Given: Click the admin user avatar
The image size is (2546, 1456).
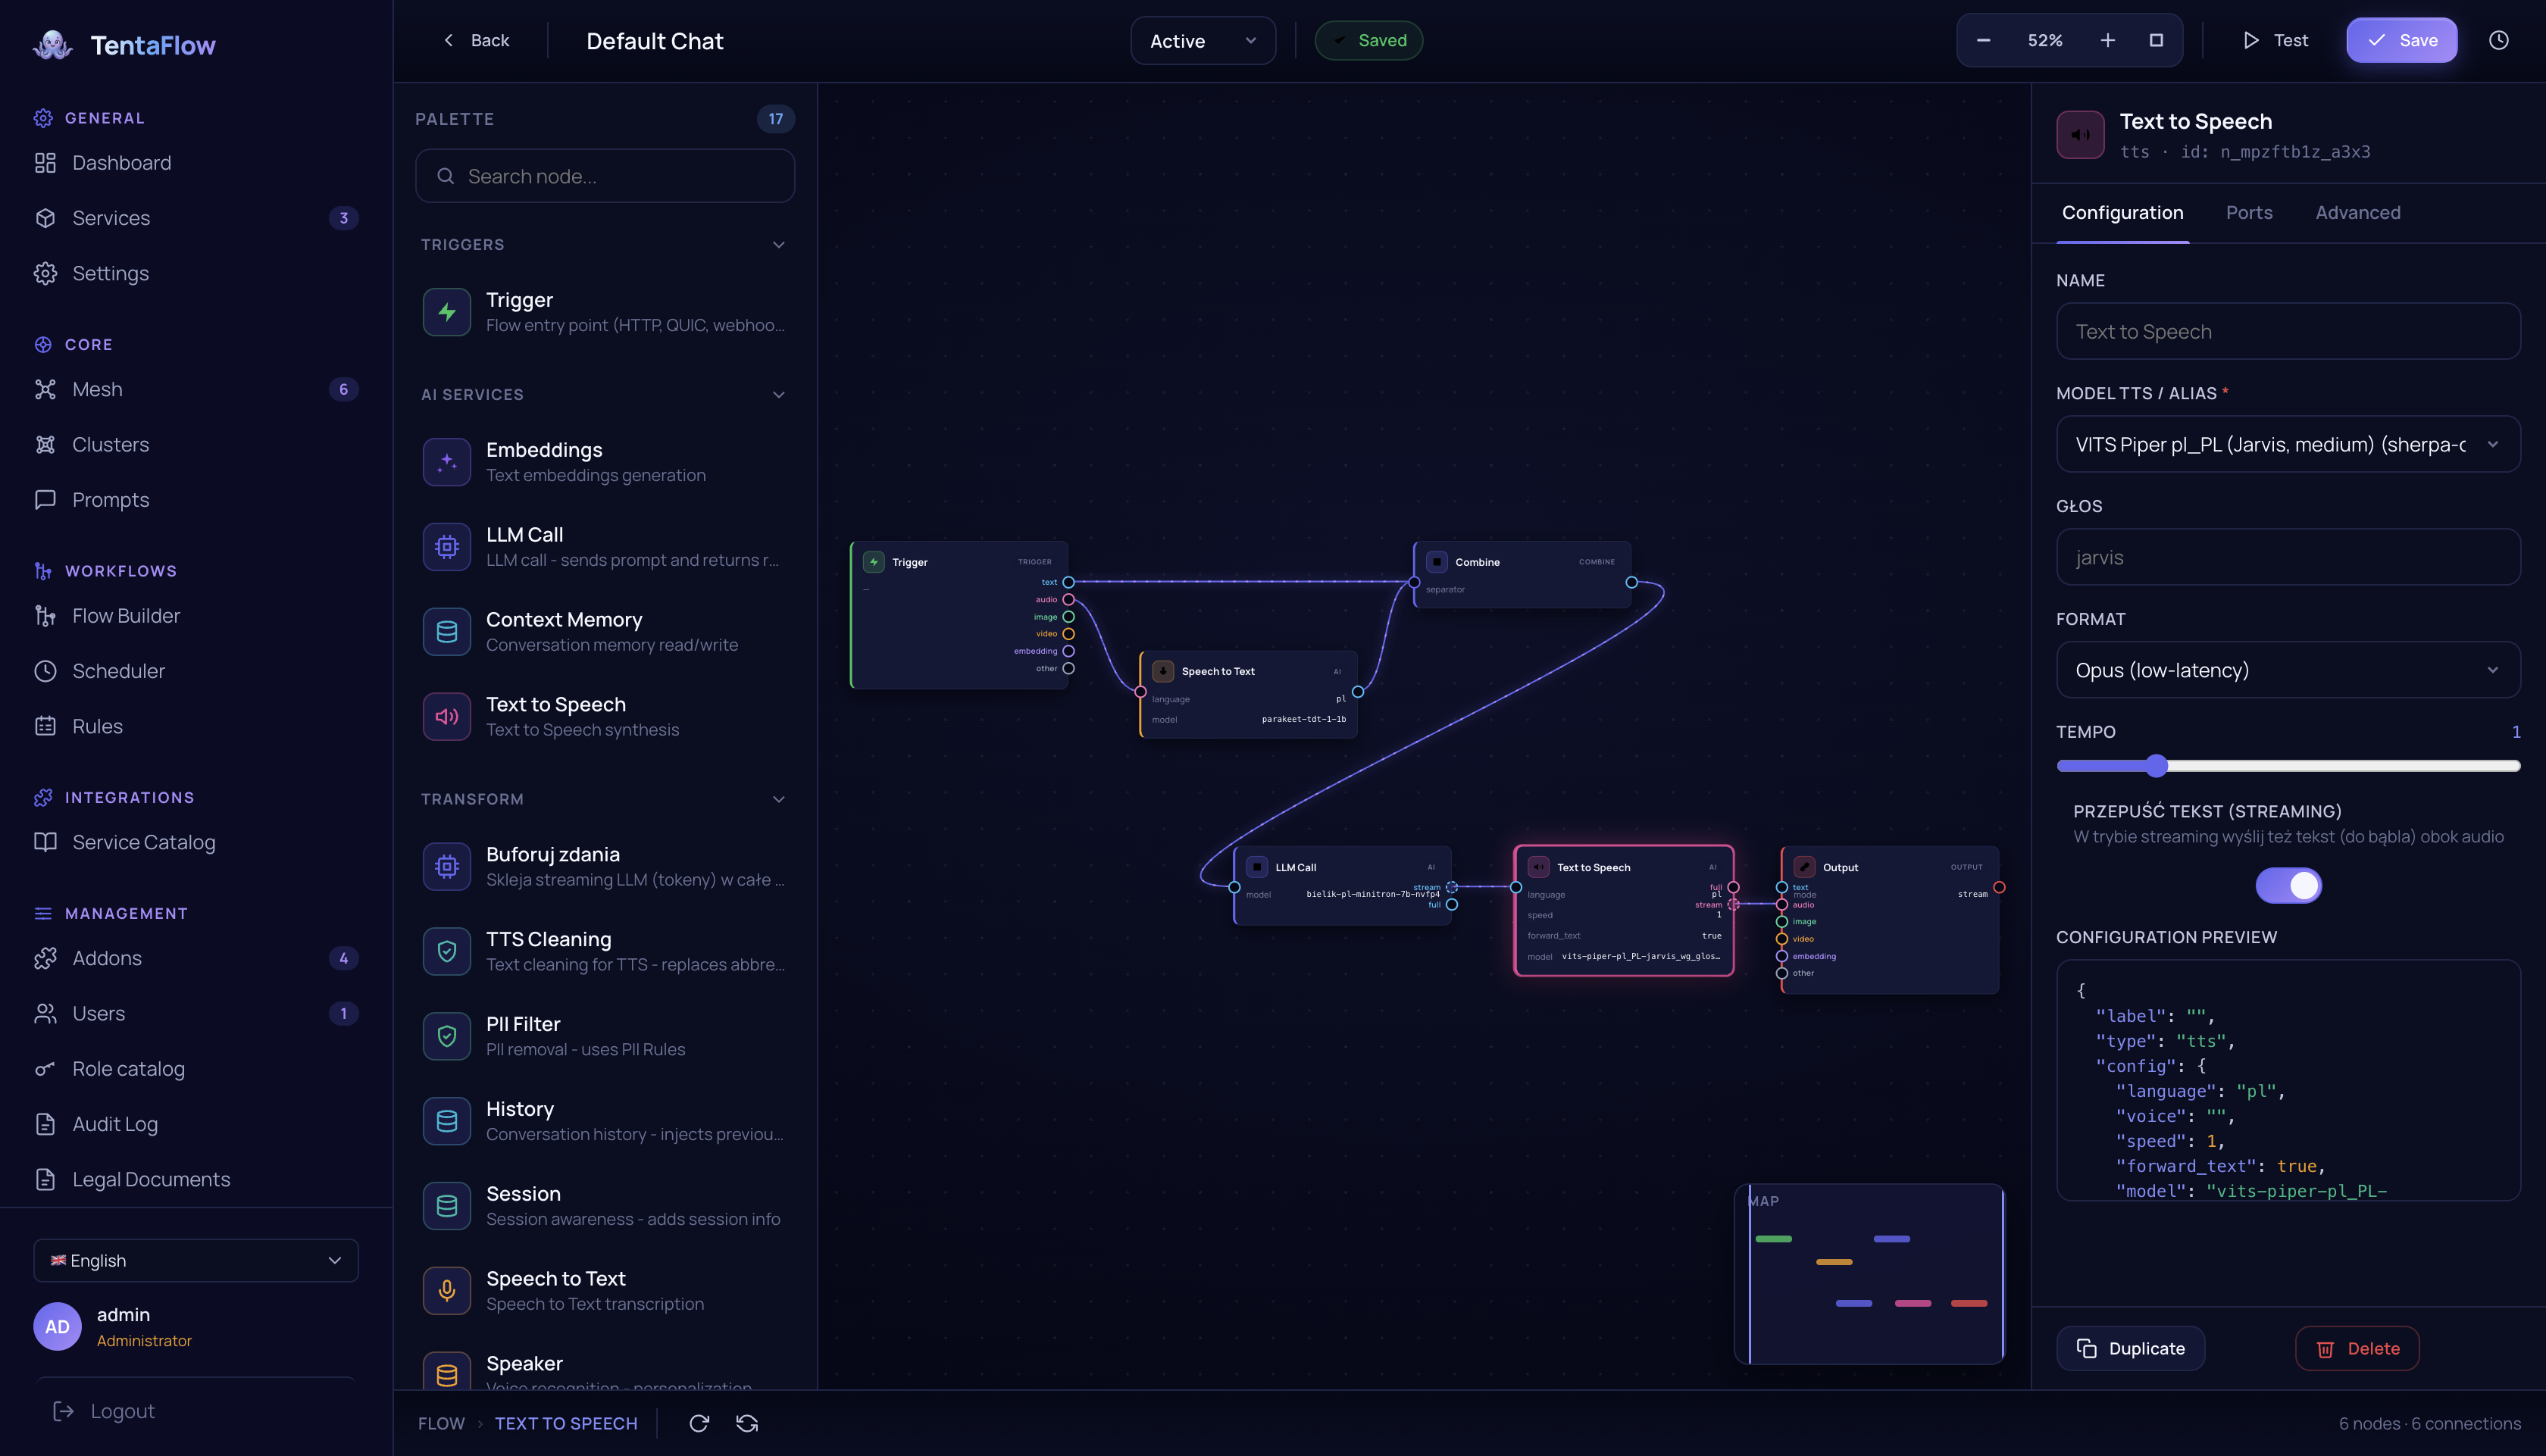Looking at the screenshot, I should click(x=57, y=1326).
